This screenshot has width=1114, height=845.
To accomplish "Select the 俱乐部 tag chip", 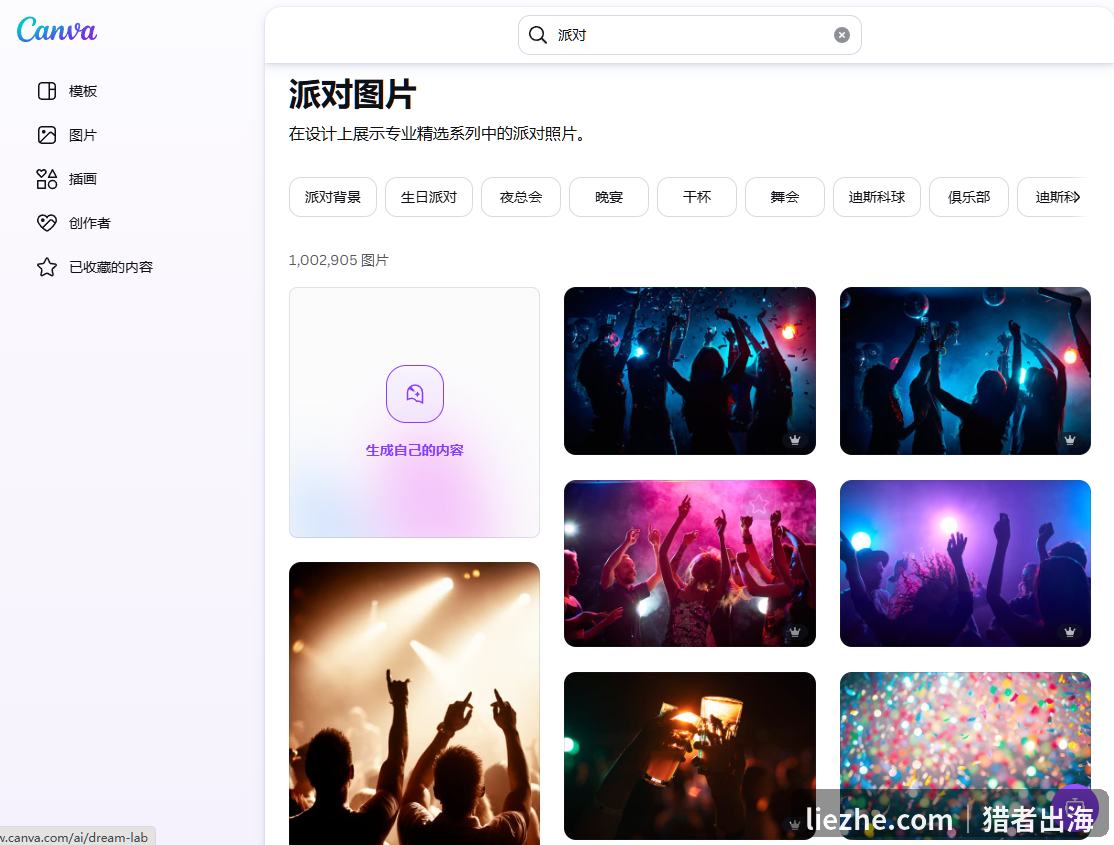I will tap(969, 197).
